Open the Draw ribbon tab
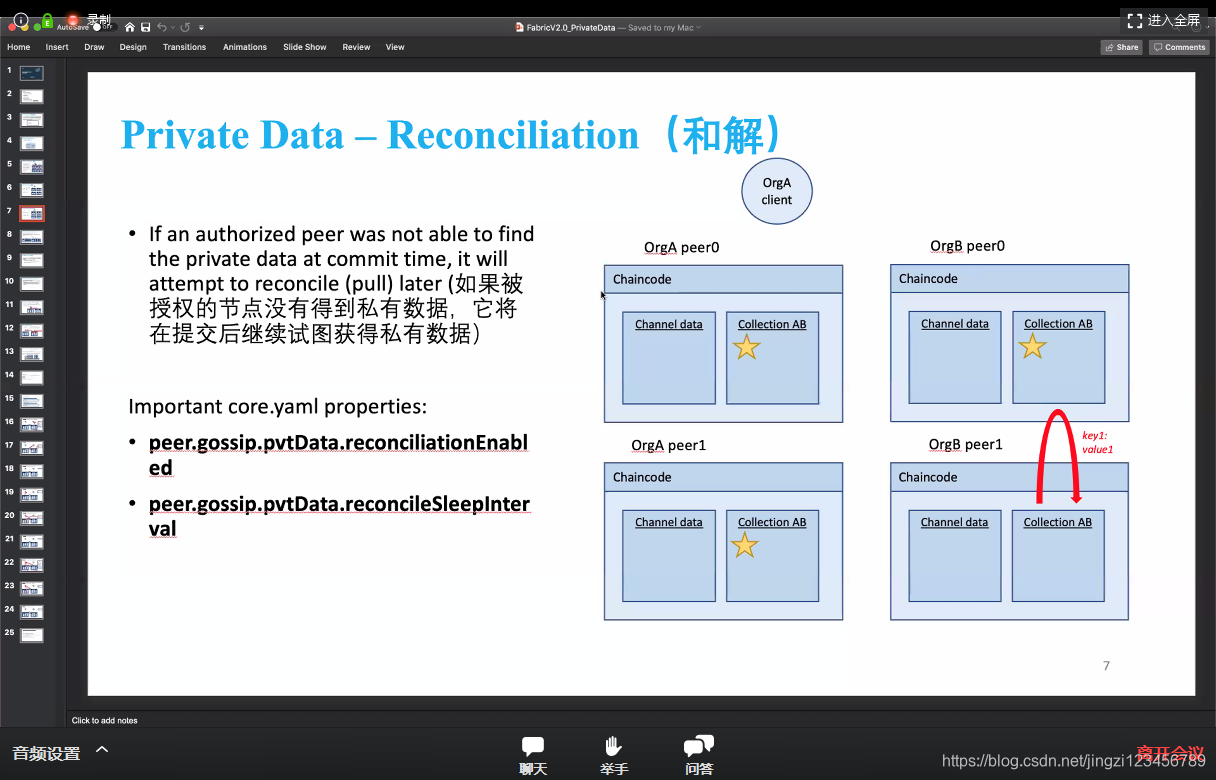Screen dimensions: 1216x780 94,47
